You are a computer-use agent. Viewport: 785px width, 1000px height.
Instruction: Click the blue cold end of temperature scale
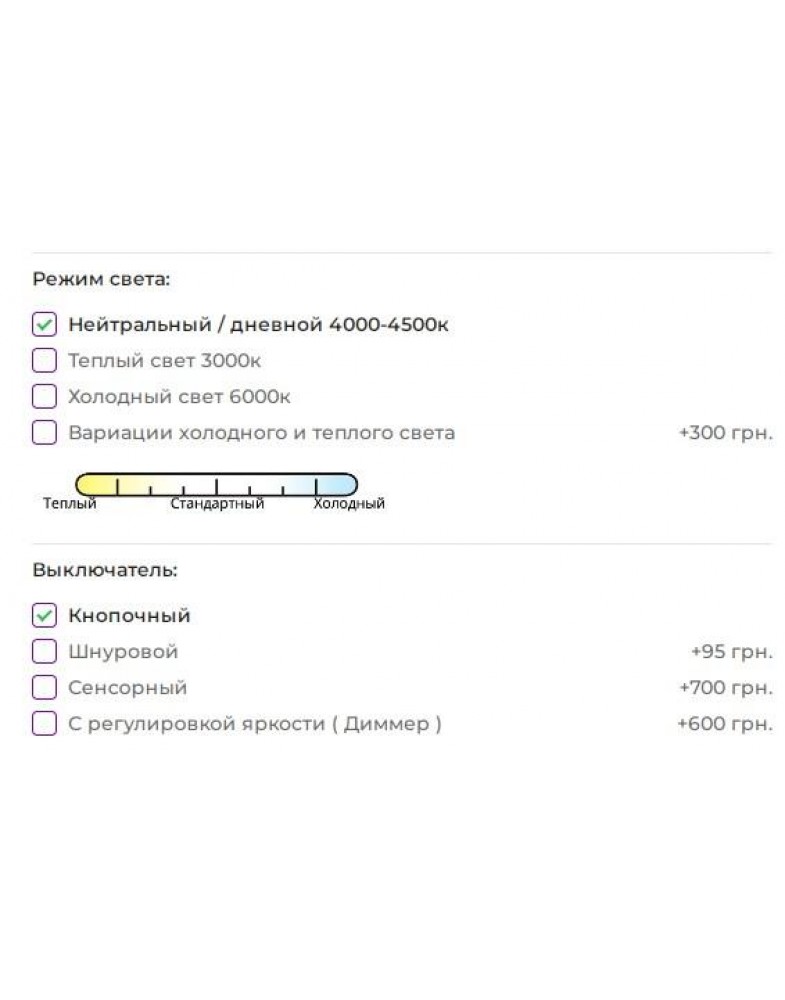(x=337, y=485)
